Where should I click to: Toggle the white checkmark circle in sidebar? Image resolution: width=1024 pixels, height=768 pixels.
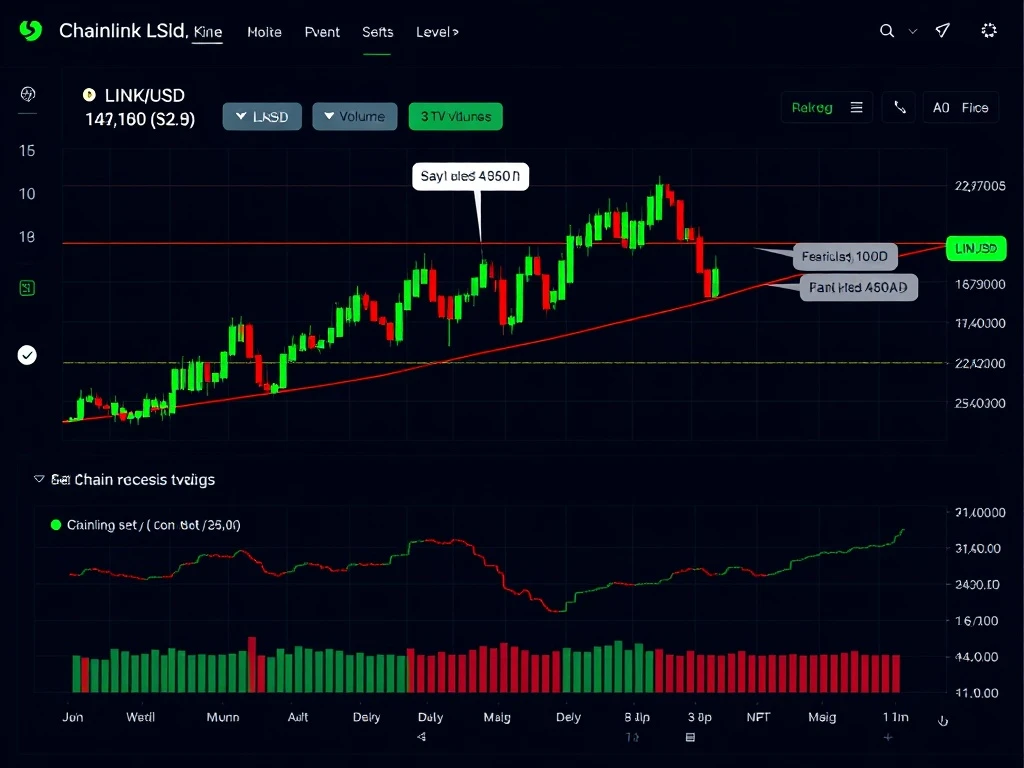click(27, 354)
